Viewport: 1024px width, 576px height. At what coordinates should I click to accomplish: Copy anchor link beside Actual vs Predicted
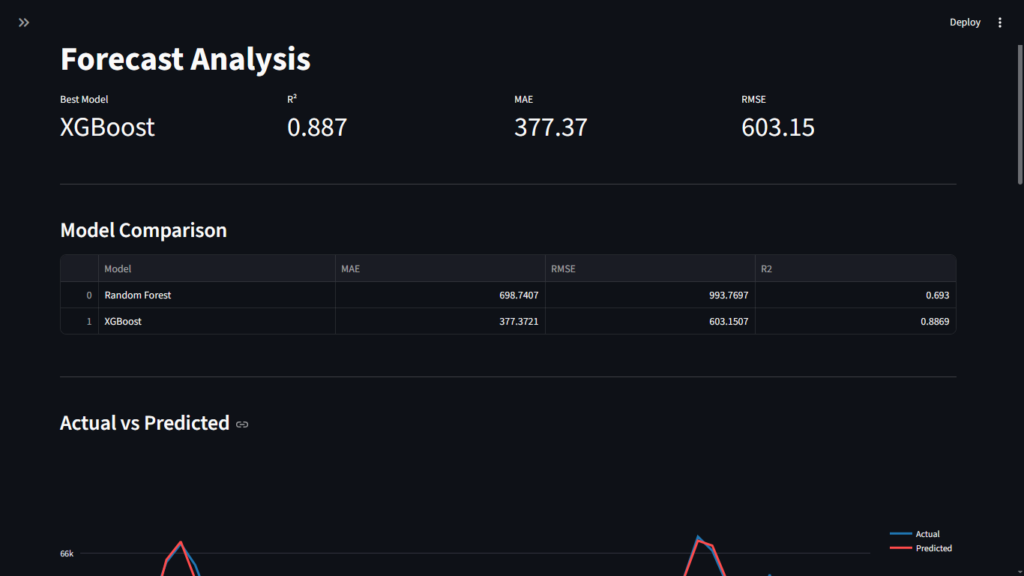[x=242, y=424]
